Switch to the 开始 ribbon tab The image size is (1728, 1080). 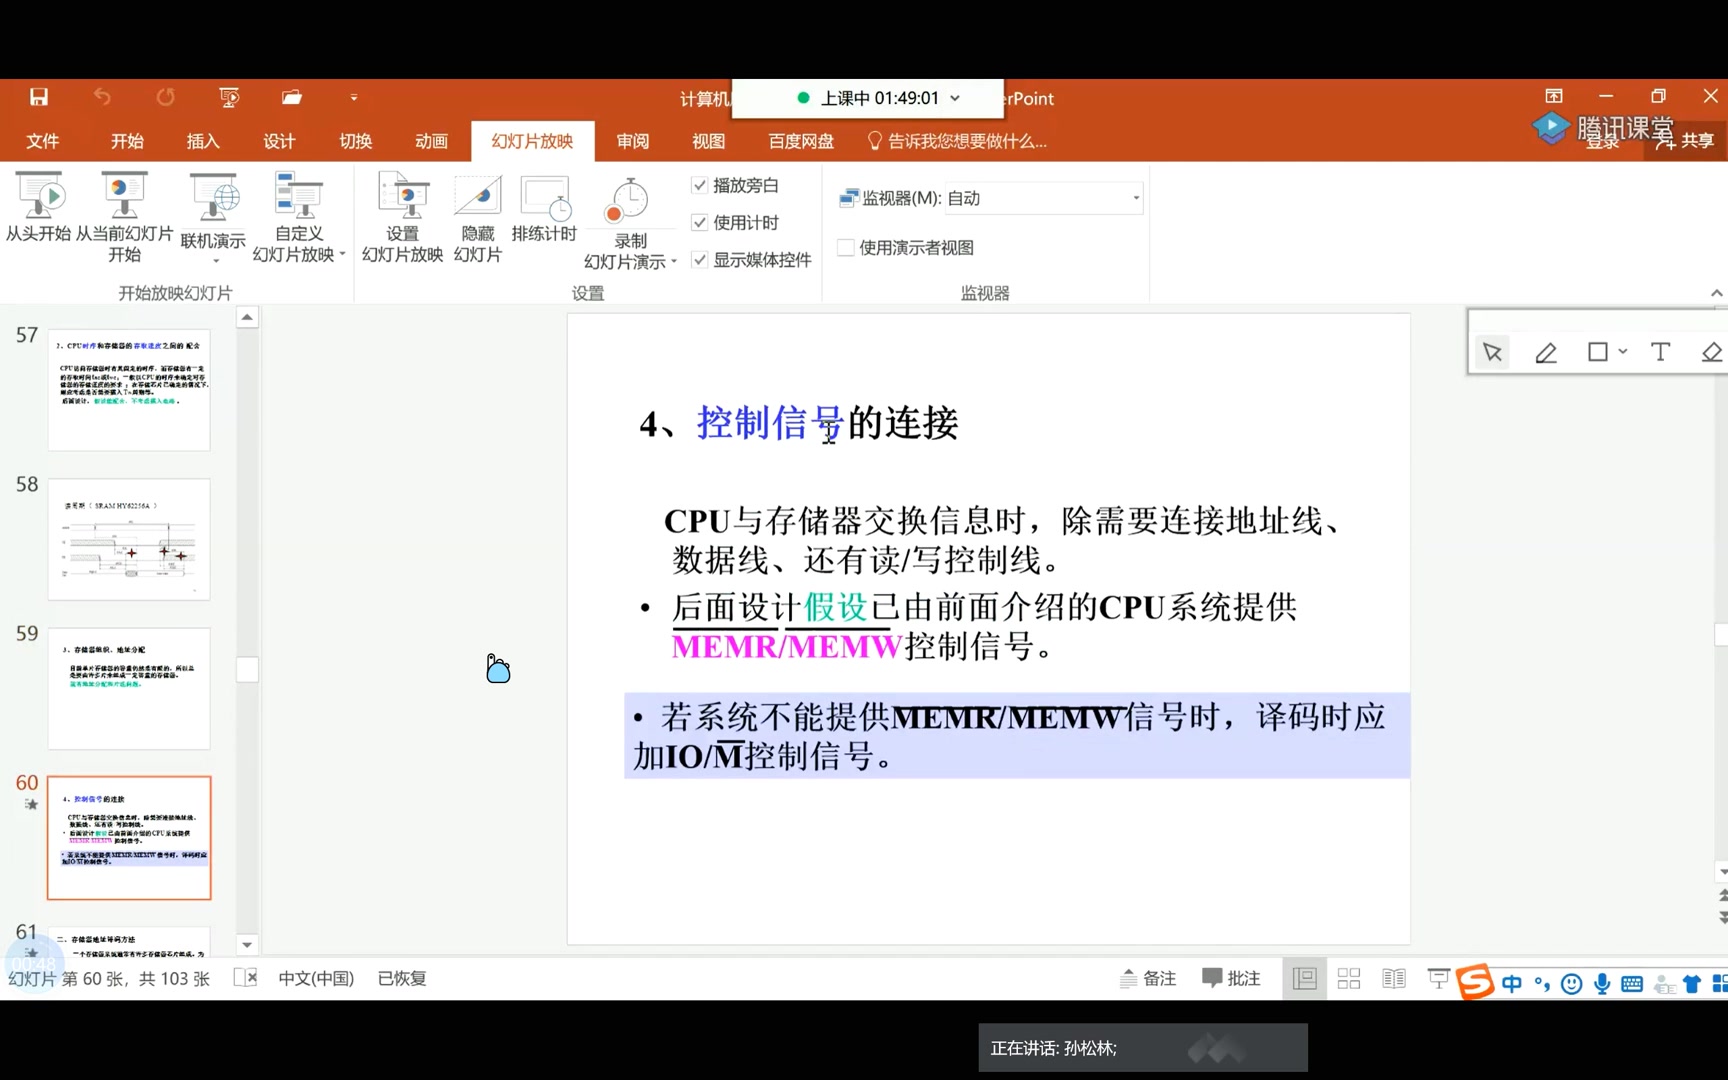coord(127,141)
